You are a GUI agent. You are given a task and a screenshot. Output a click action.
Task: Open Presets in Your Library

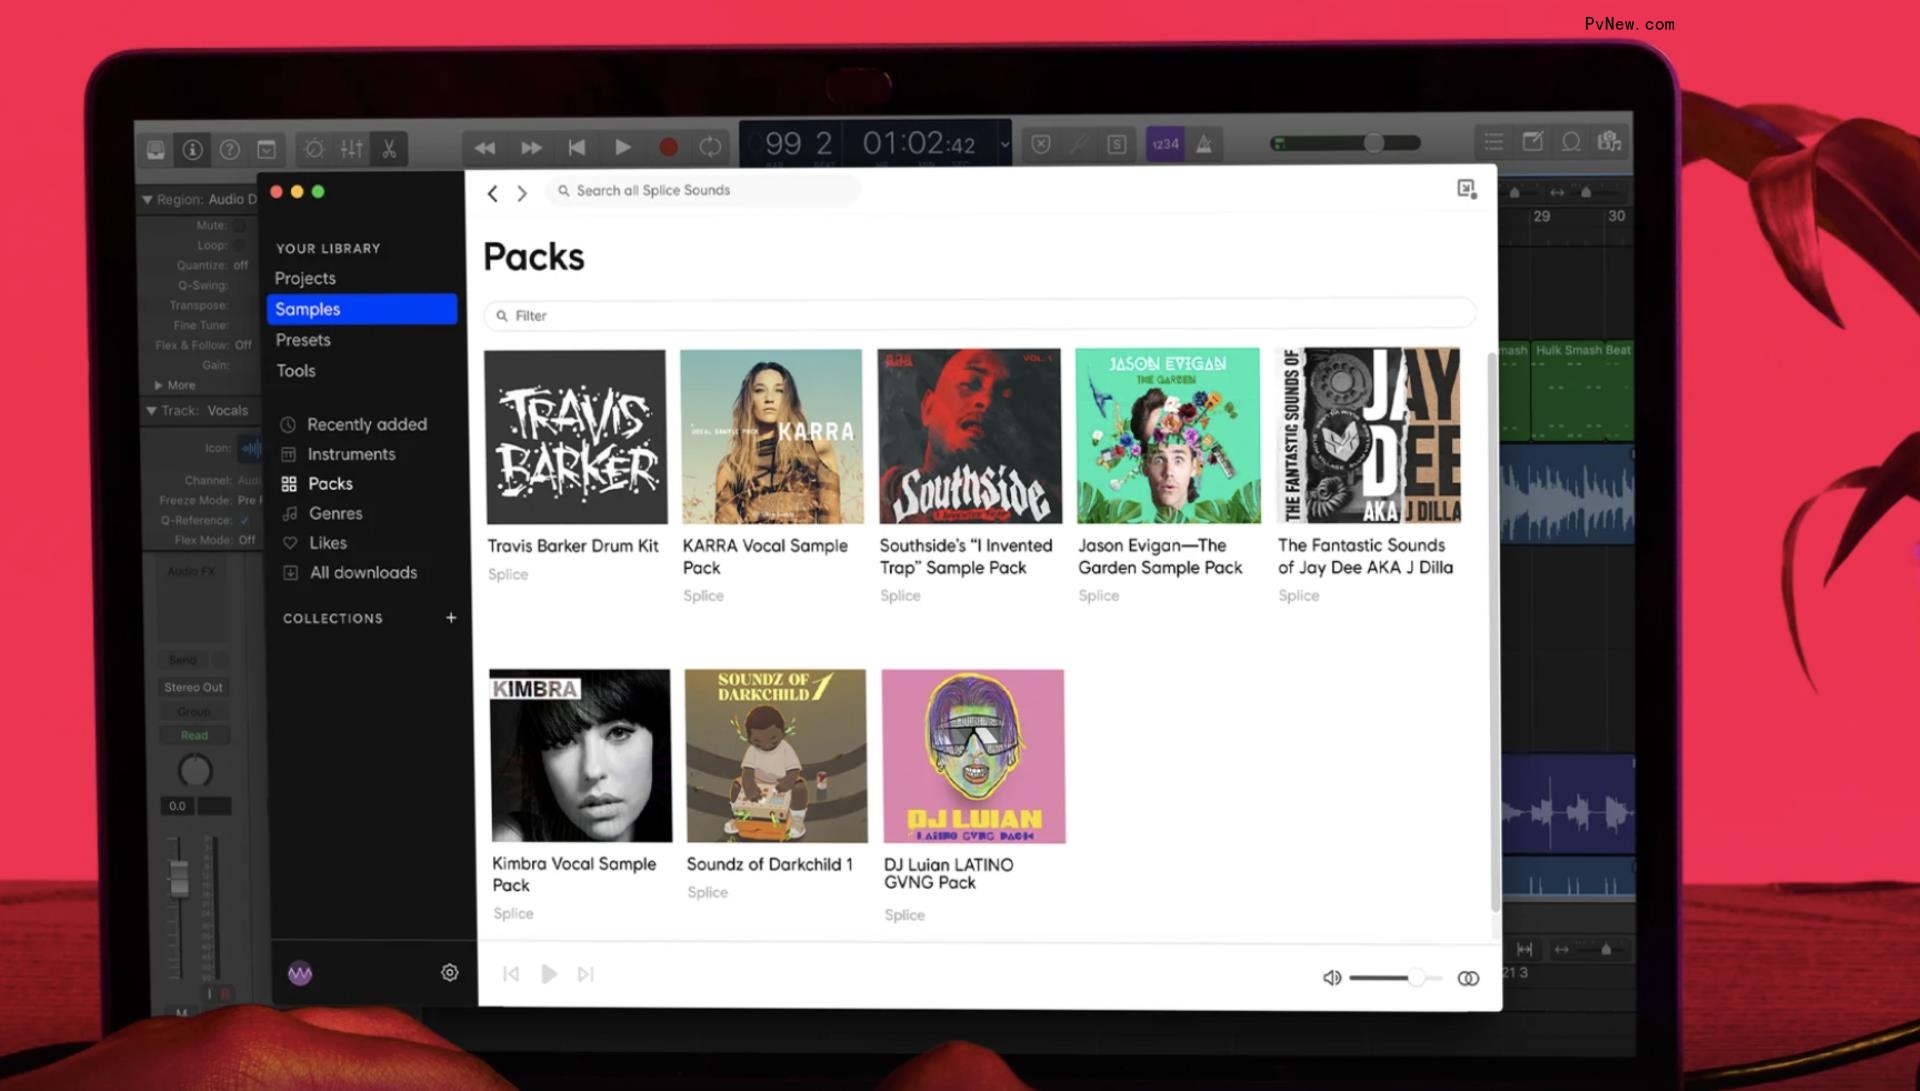click(303, 340)
